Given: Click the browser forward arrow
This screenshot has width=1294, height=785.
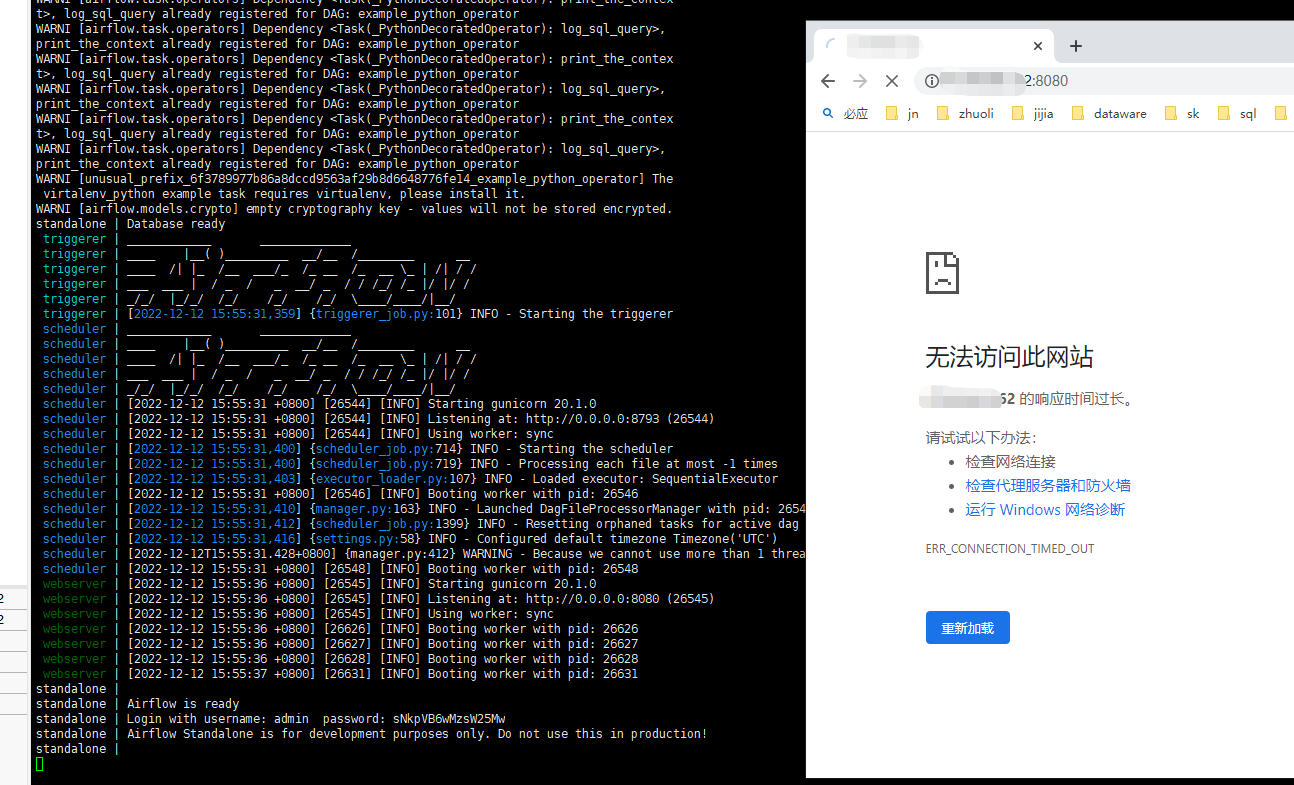Looking at the screenshot, I should click(860, 81).
